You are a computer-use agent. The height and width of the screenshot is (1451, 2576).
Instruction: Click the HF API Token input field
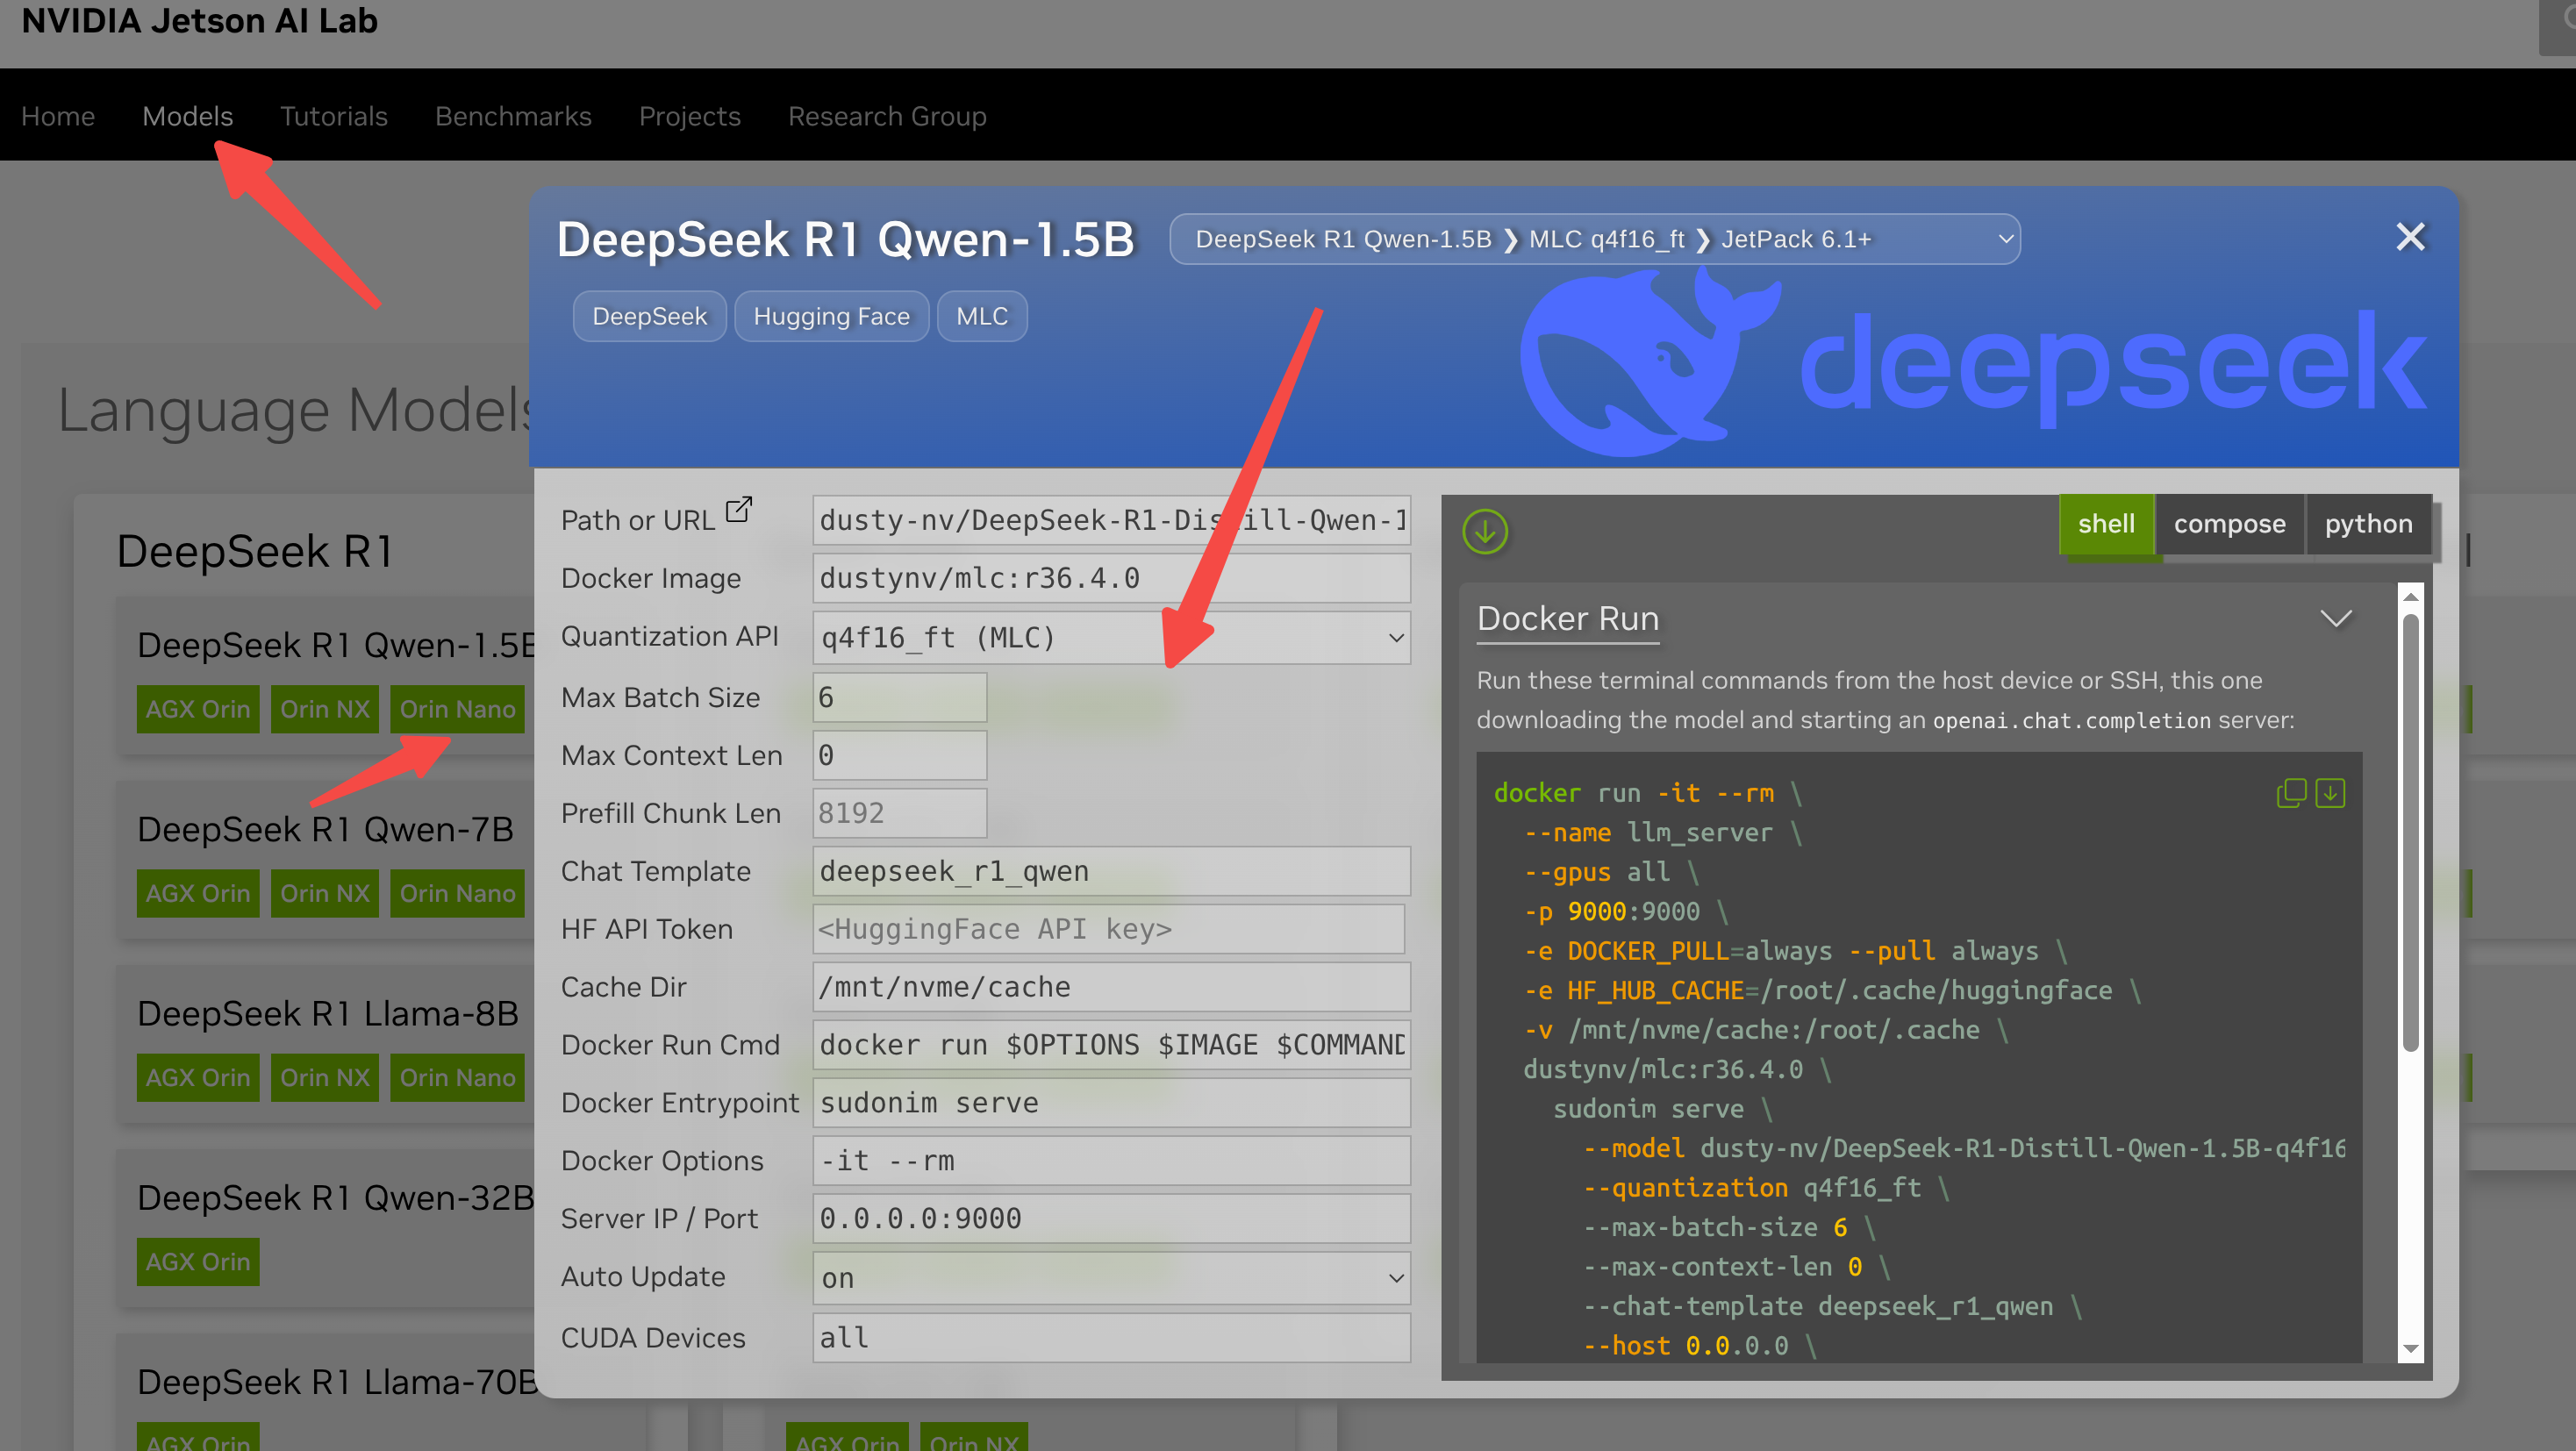(x=1108, y=929)
